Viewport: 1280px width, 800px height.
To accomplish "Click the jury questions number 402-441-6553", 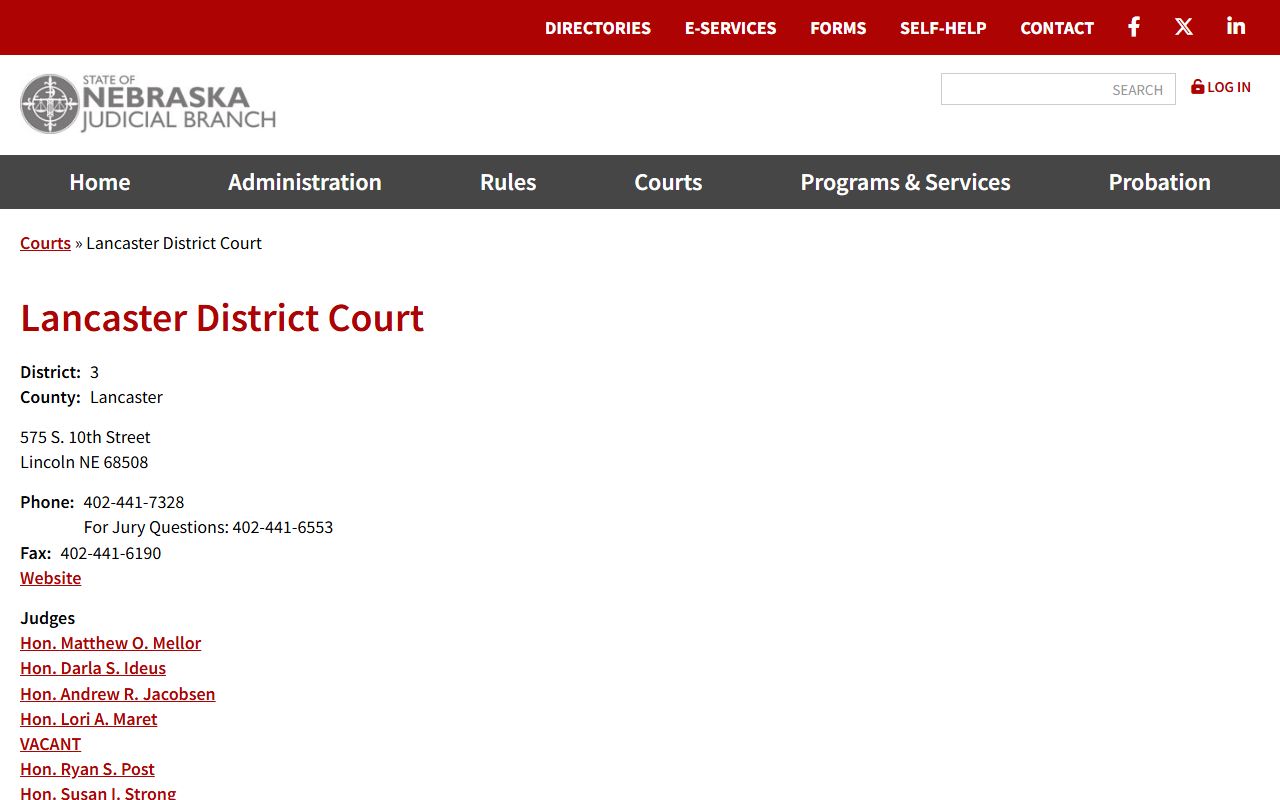I will (283, 527).
